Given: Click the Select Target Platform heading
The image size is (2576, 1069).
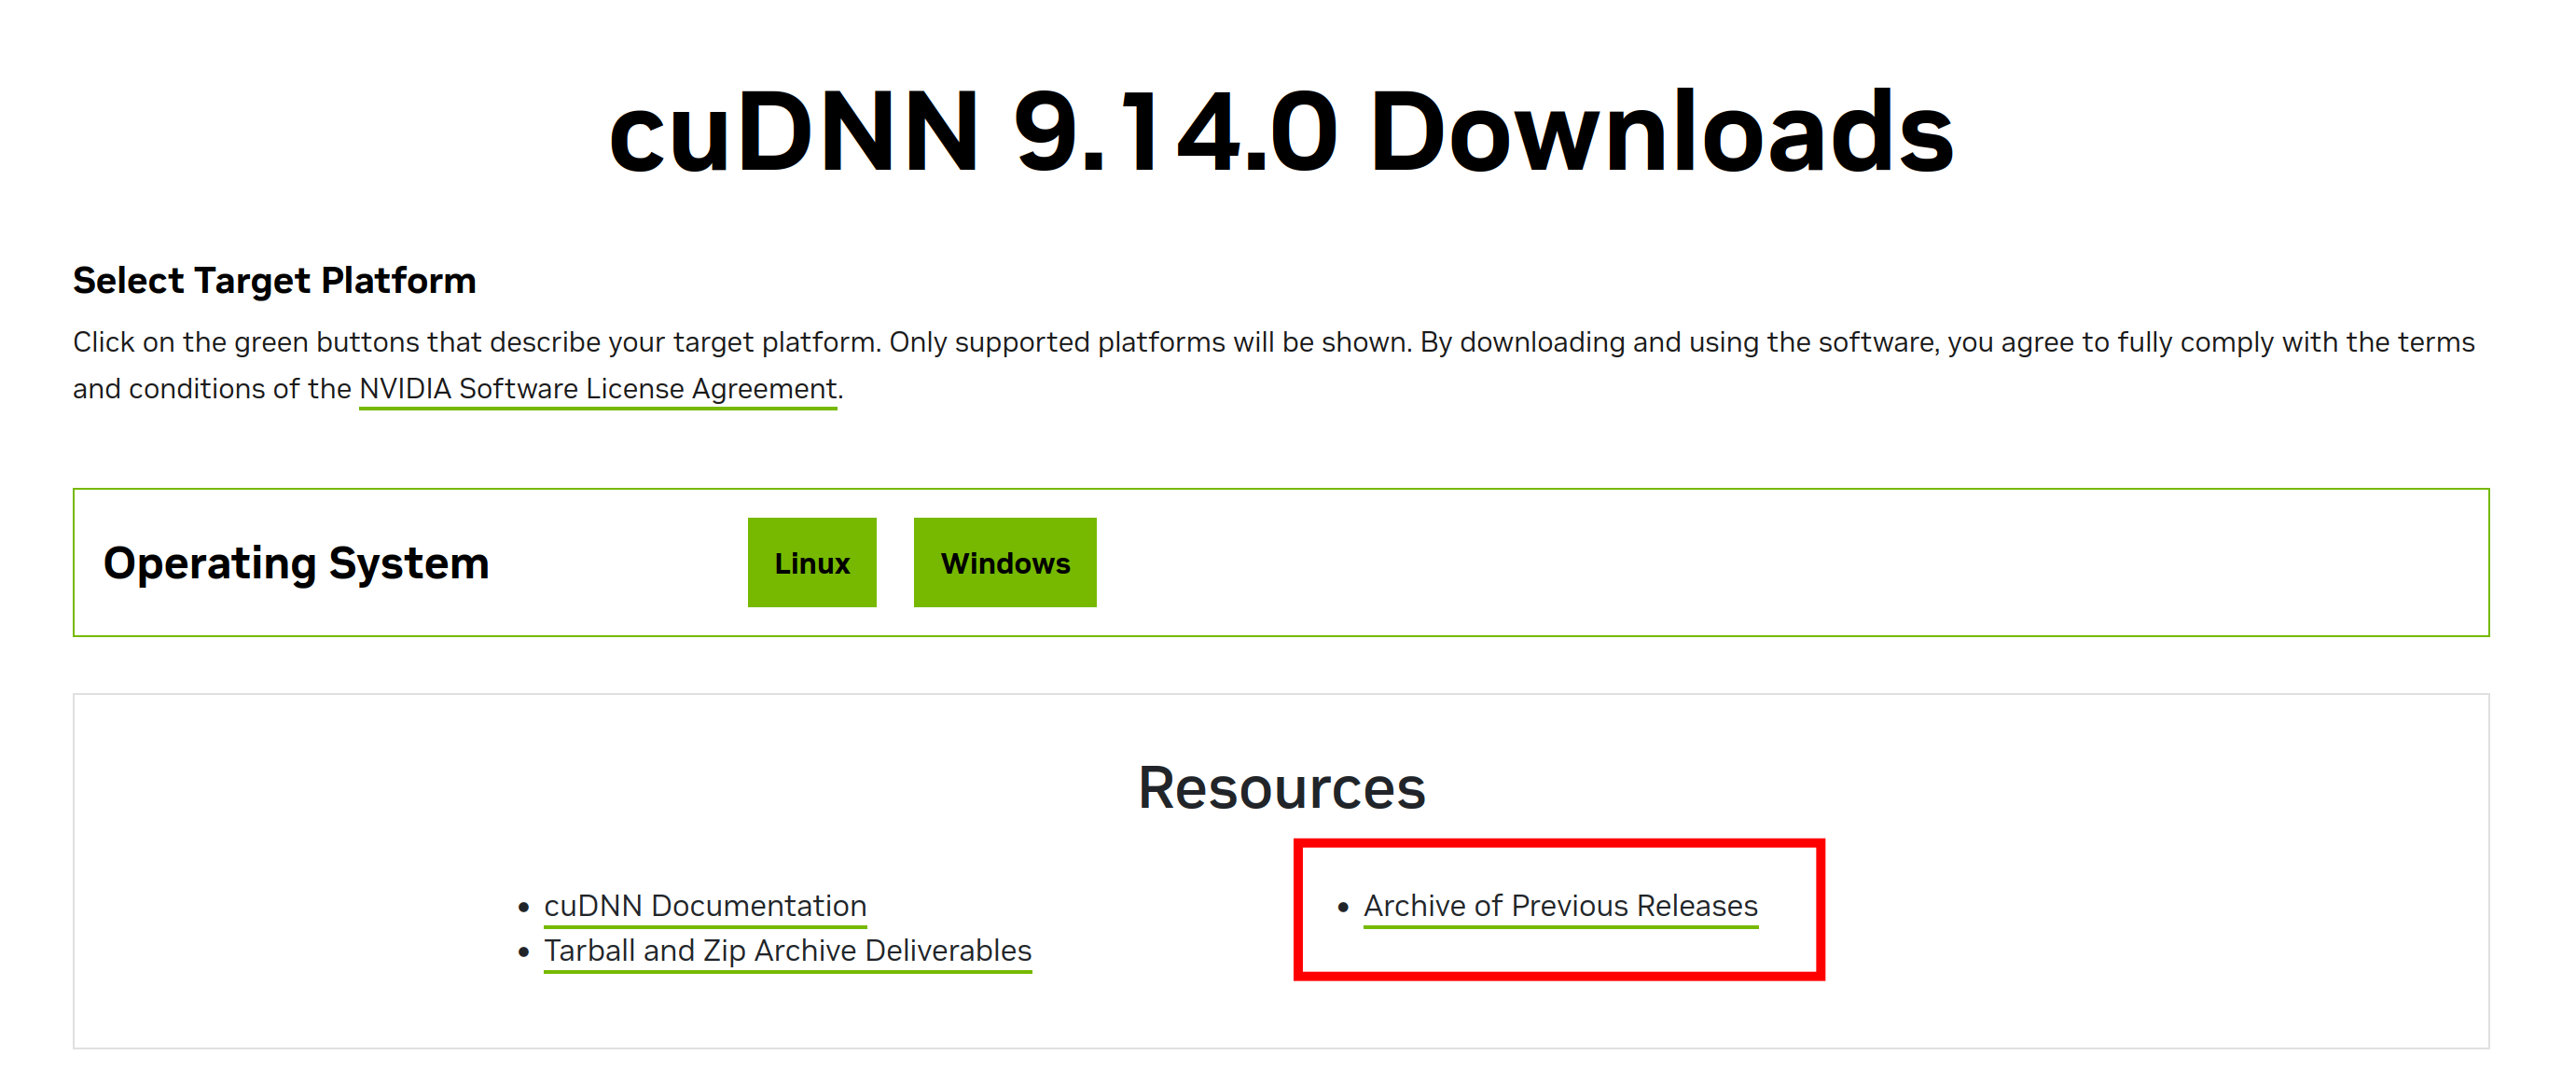Looking at the screenshot, I should pyautogui.click(x=274, y=280).
